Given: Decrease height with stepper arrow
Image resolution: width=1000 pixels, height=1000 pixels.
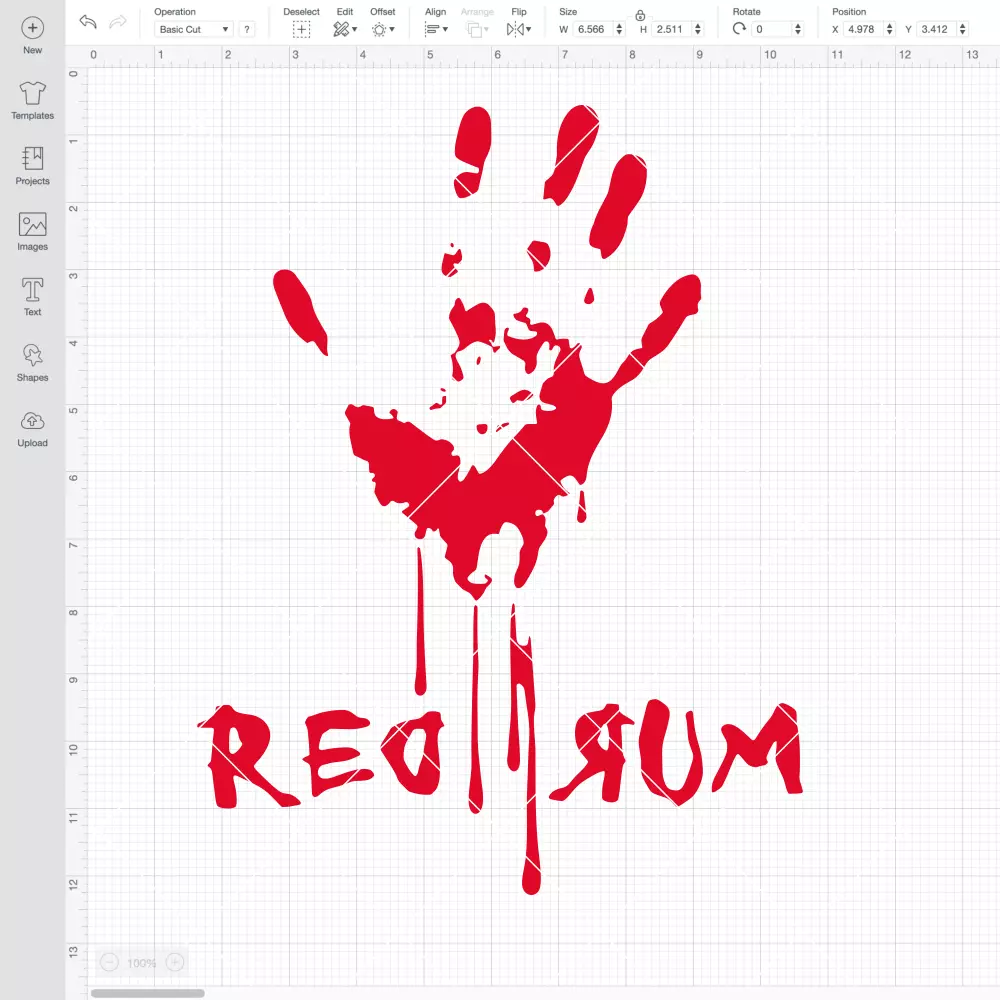Looking at the screenshot, I should click(x=698, y=33).
